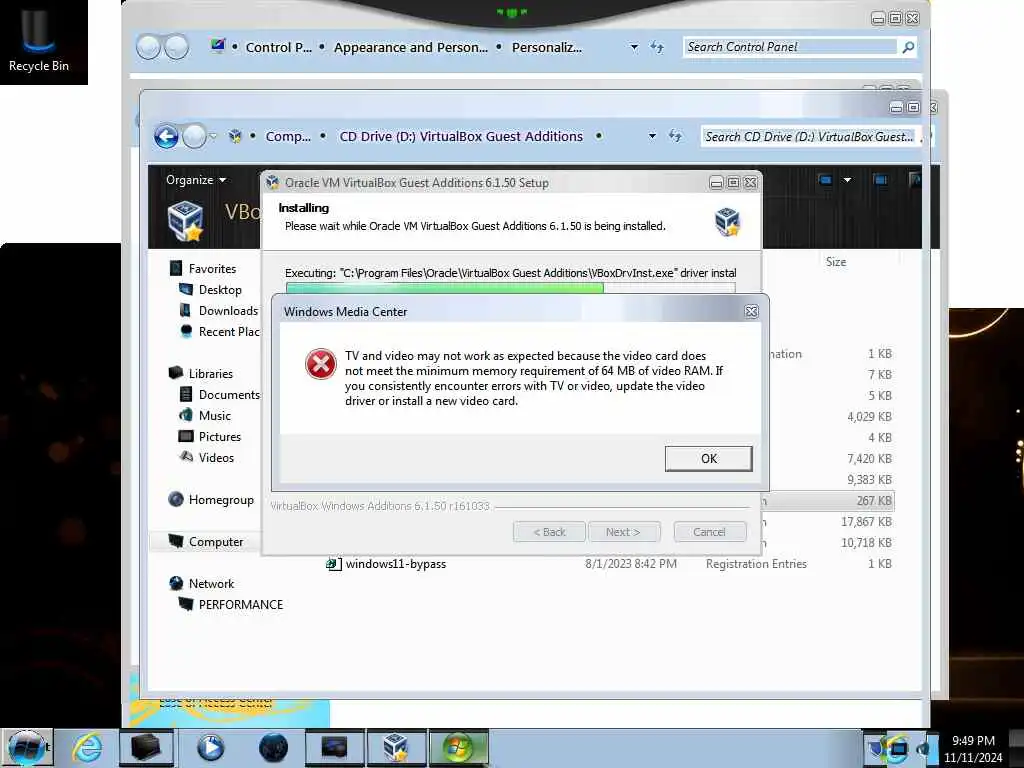The height and width of the screenshot is (768, 1024).
Task: Click the Control Panel search magnifier icon
Action: 908,47
